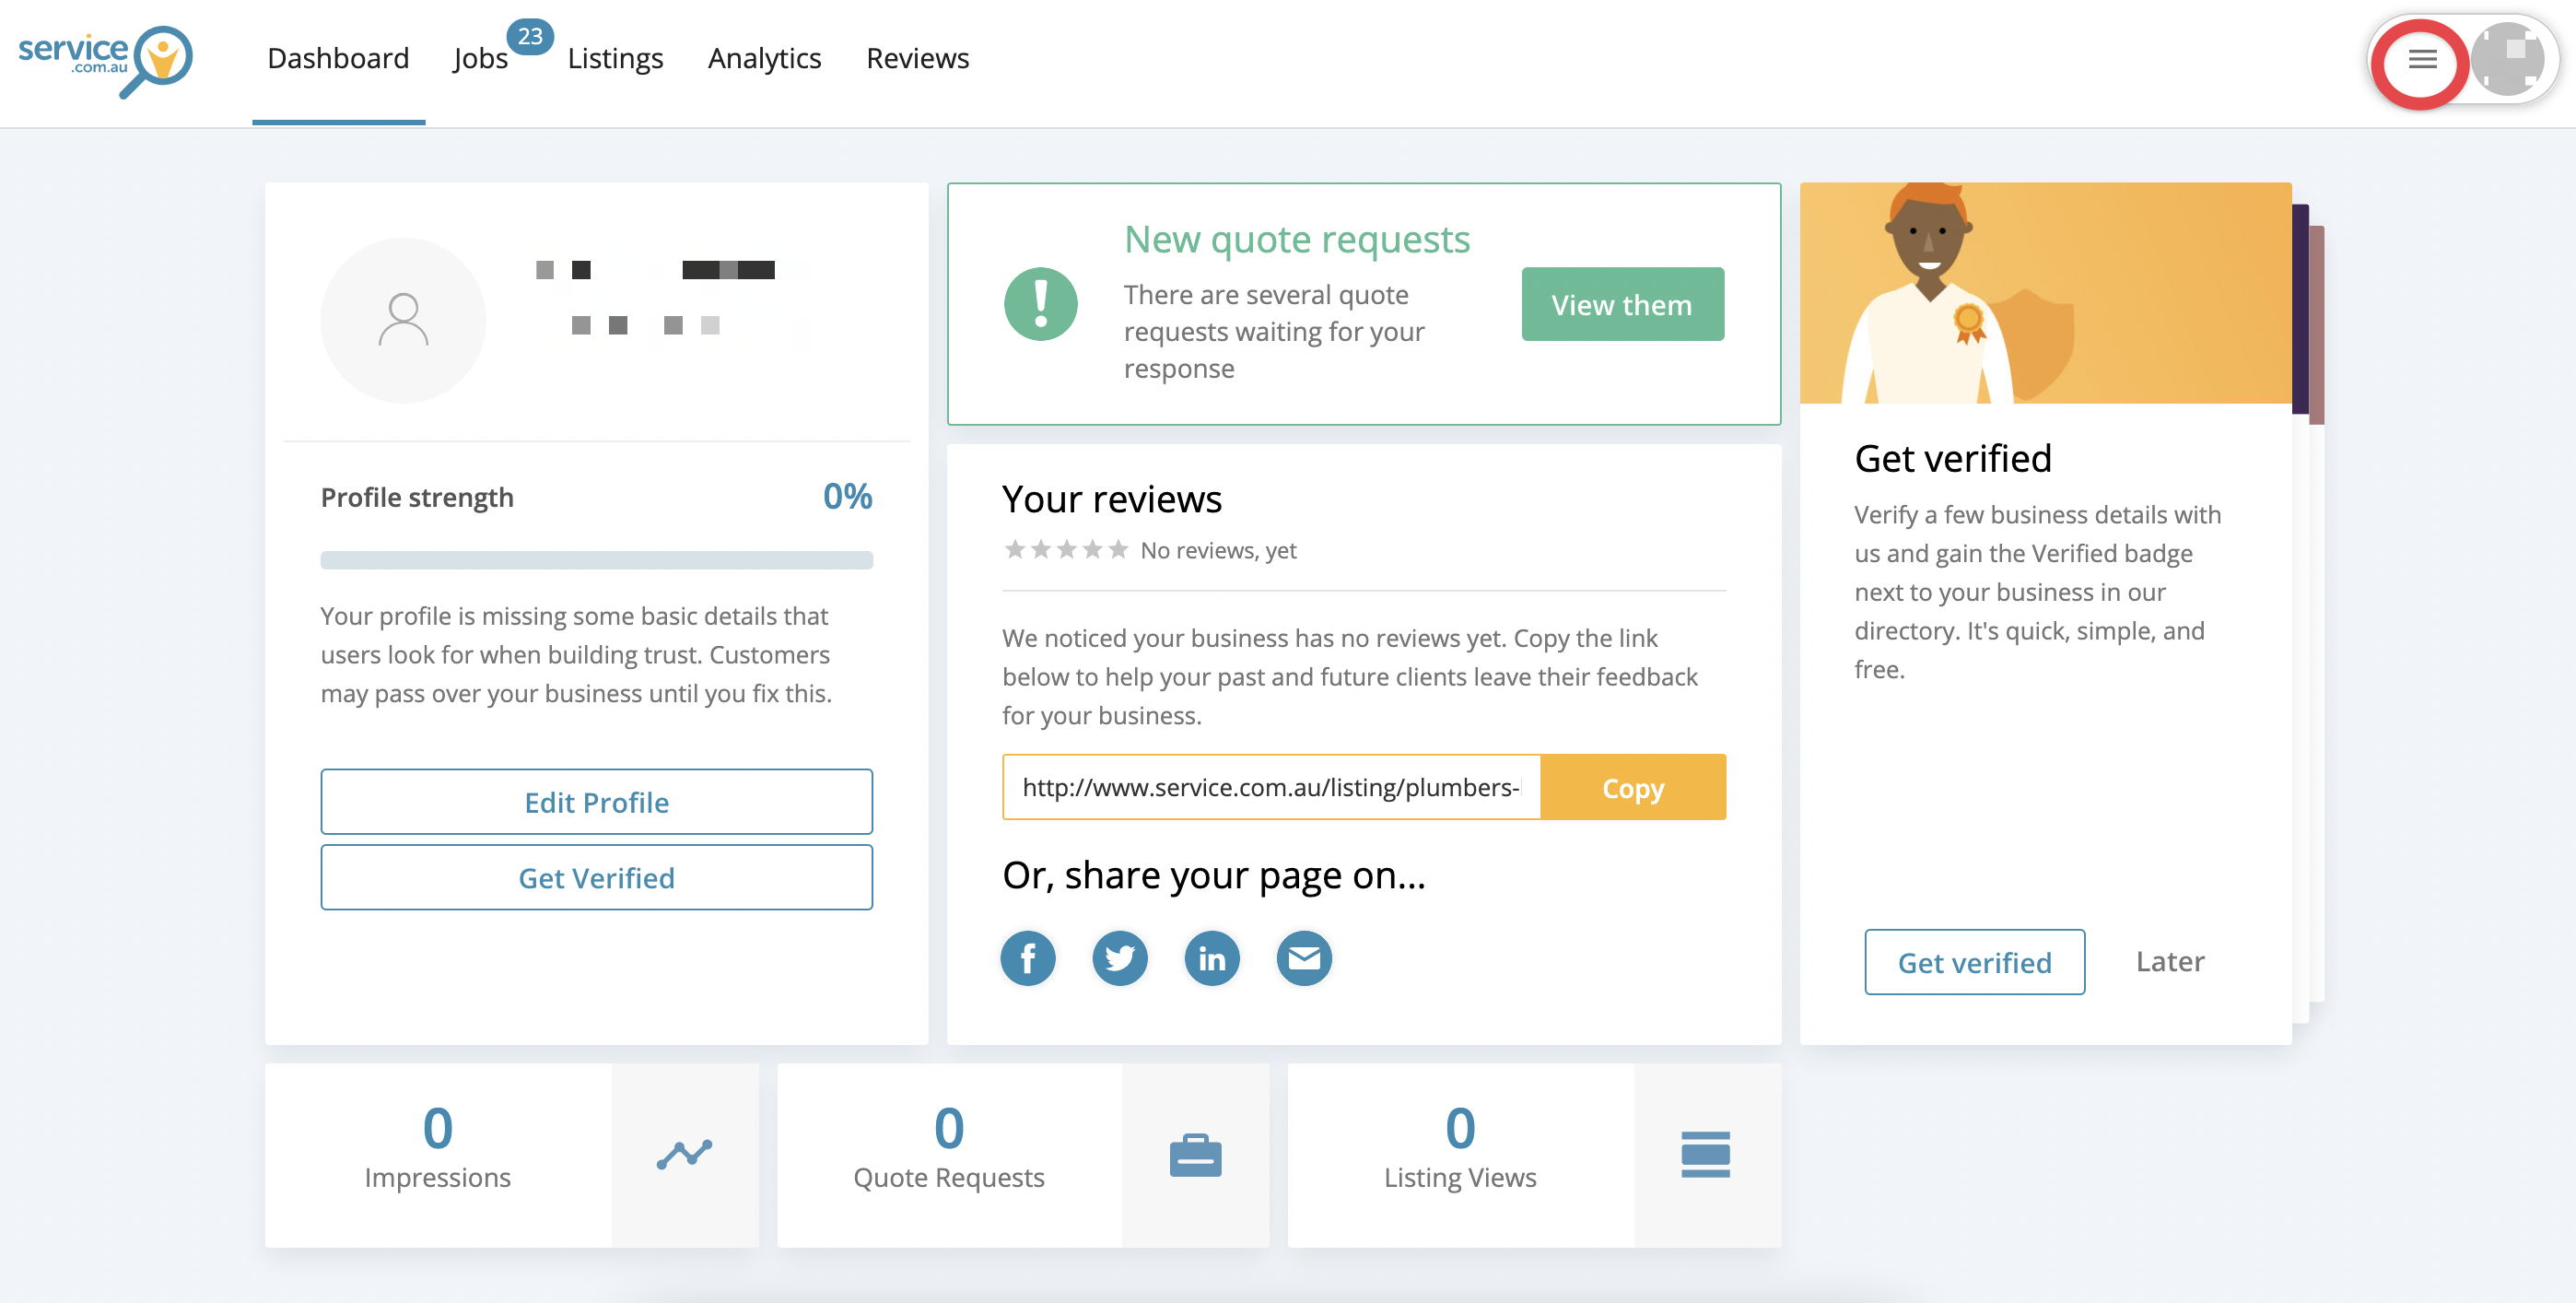This screenshot has height=1303, width=2576.
Task: Click the Edit Profile button
Action: coord(596,802)
